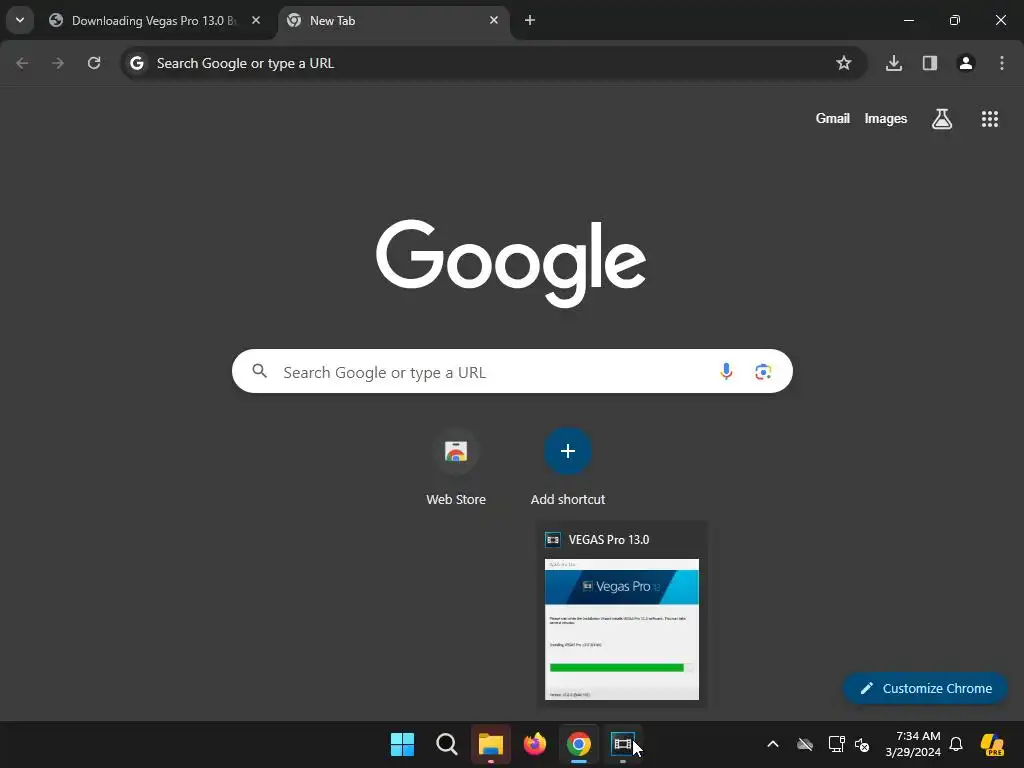
Task: Open the Google apps grid
Action: point(989,119)
